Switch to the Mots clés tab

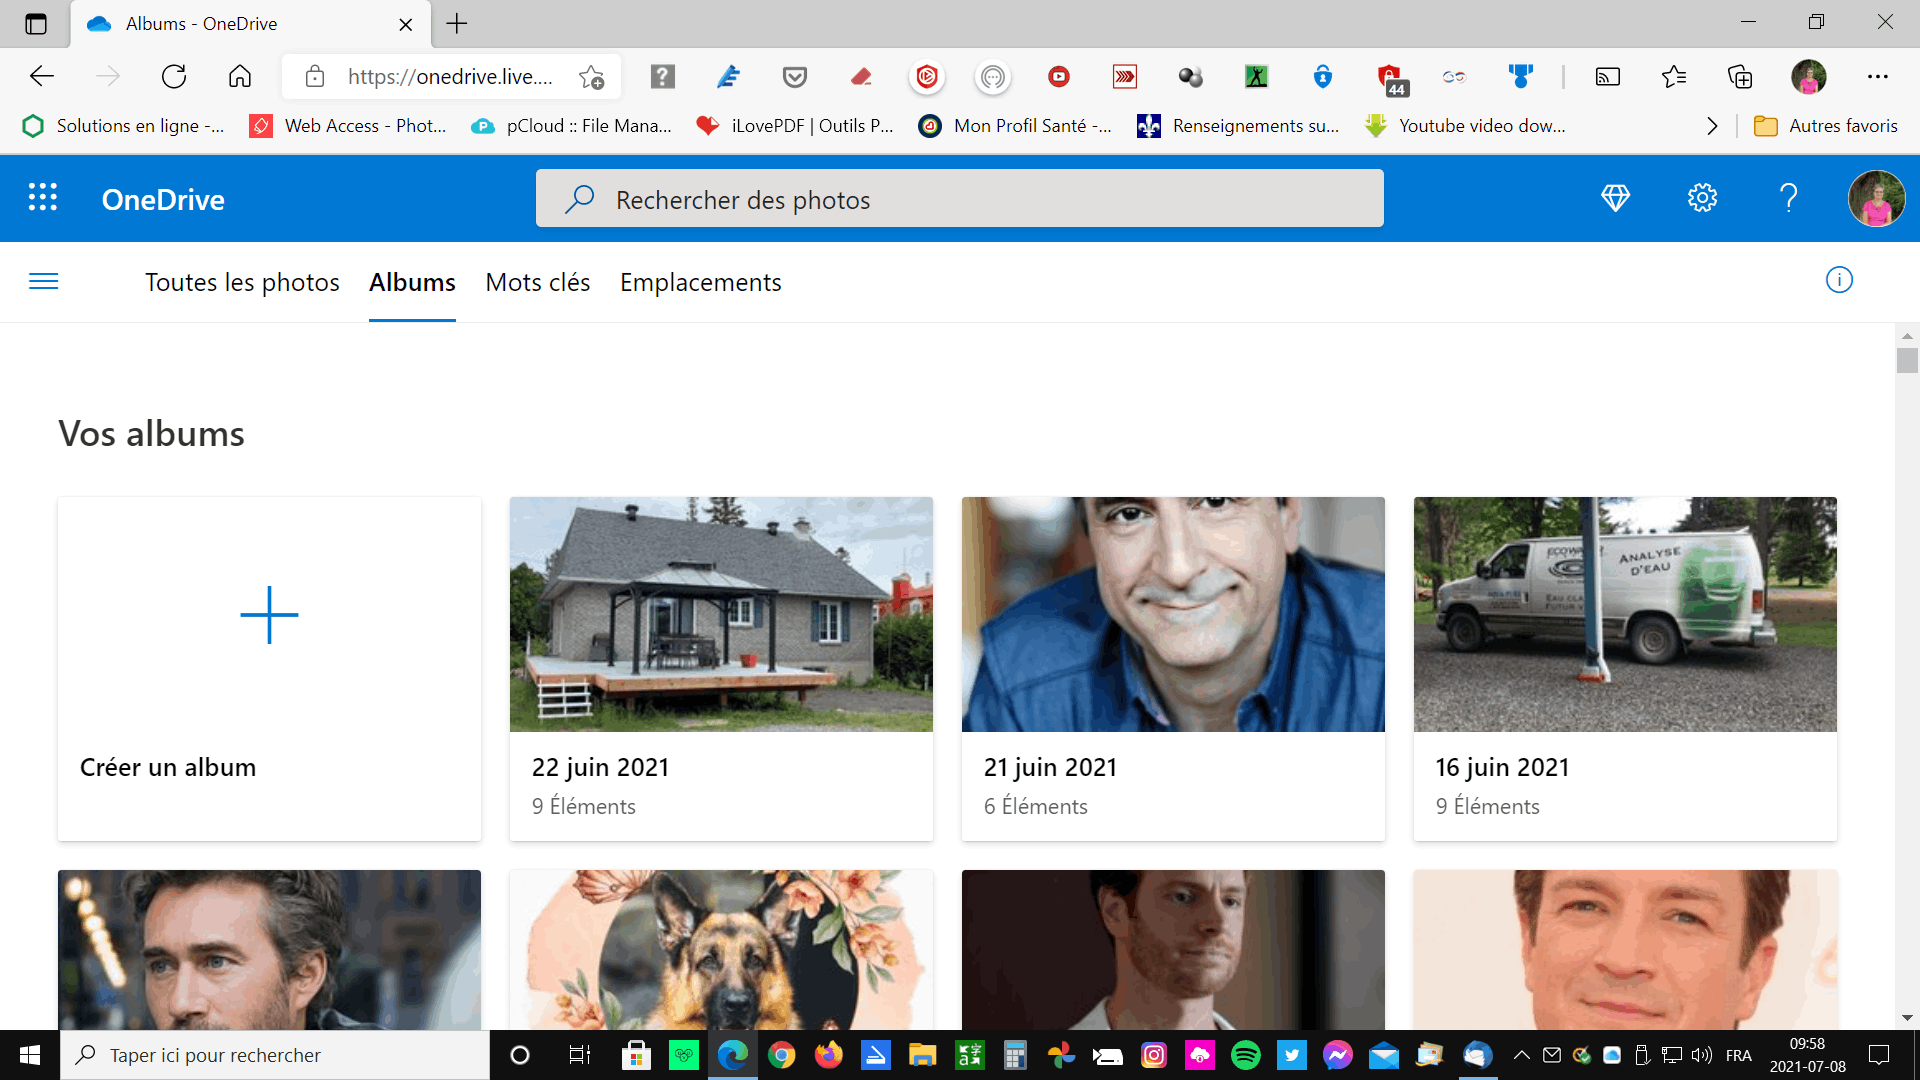coord(538,282)
